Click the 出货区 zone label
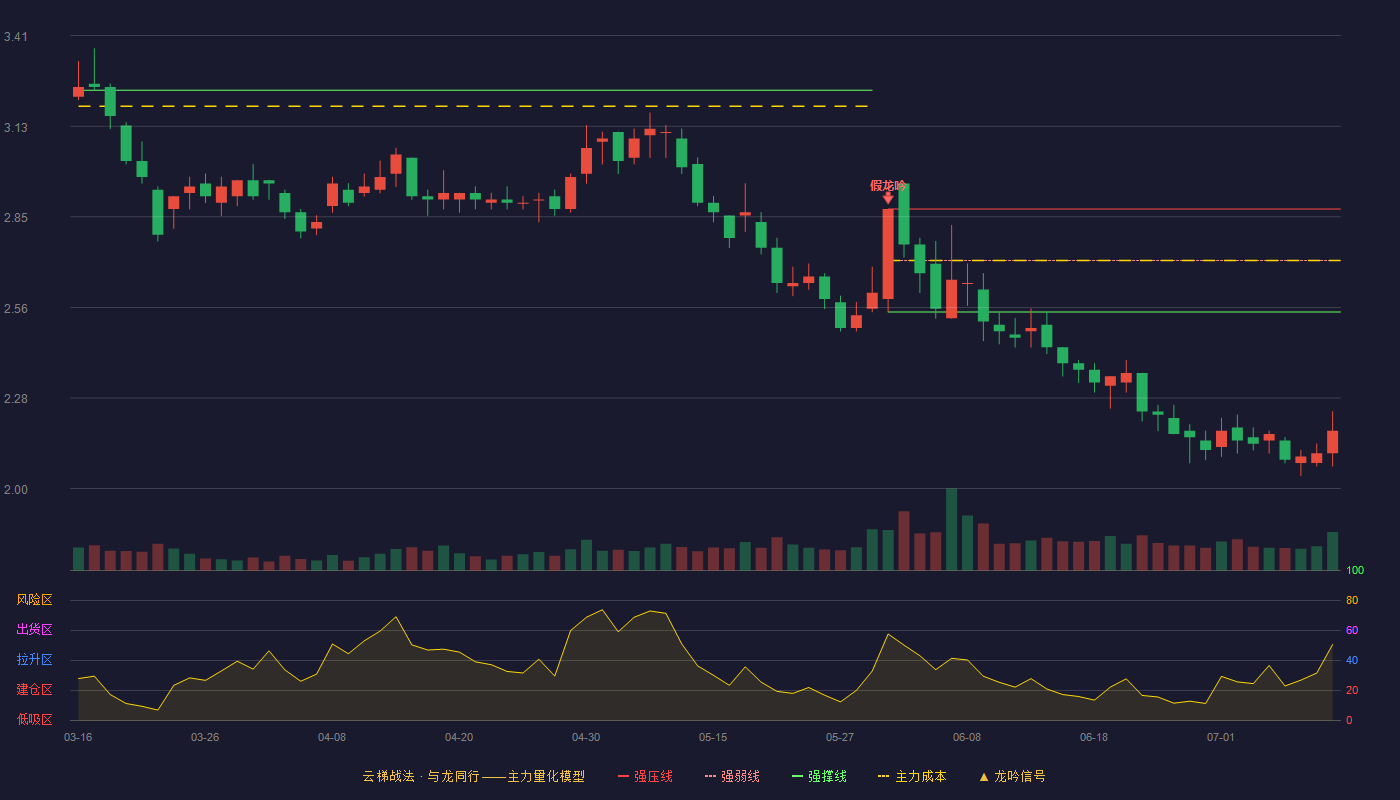 (34, 630)
